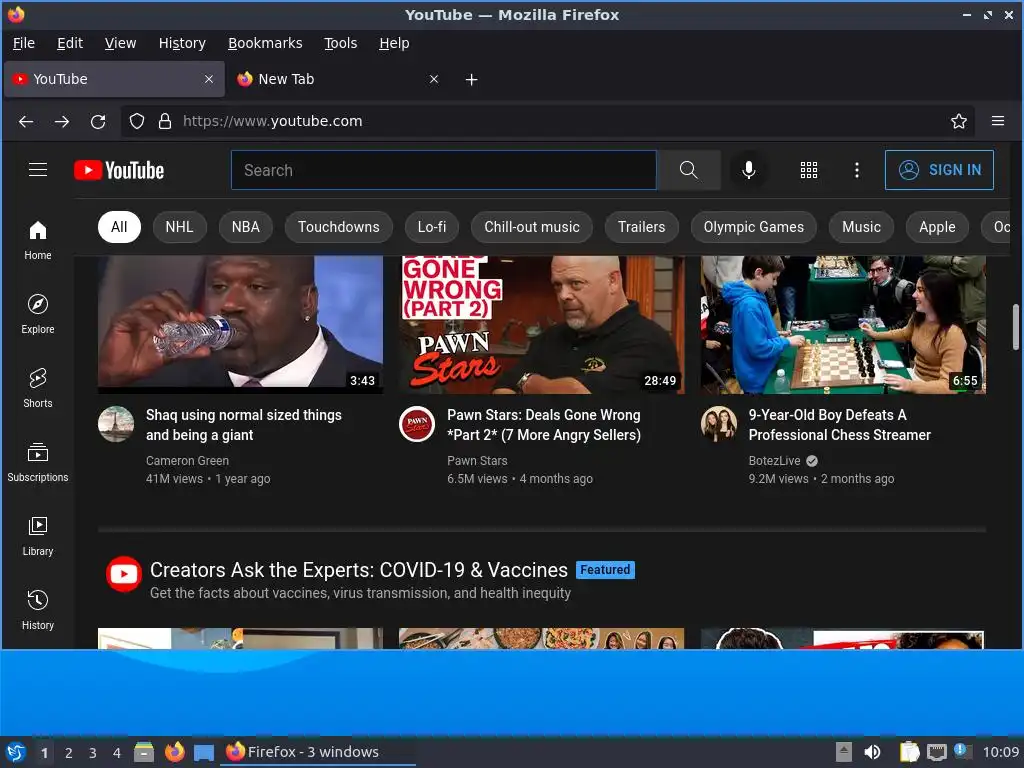Select the Chill-out music filter chip
Image resolution: width=1024 pixels, height=768 pixels.
click(x=532, y=227)
